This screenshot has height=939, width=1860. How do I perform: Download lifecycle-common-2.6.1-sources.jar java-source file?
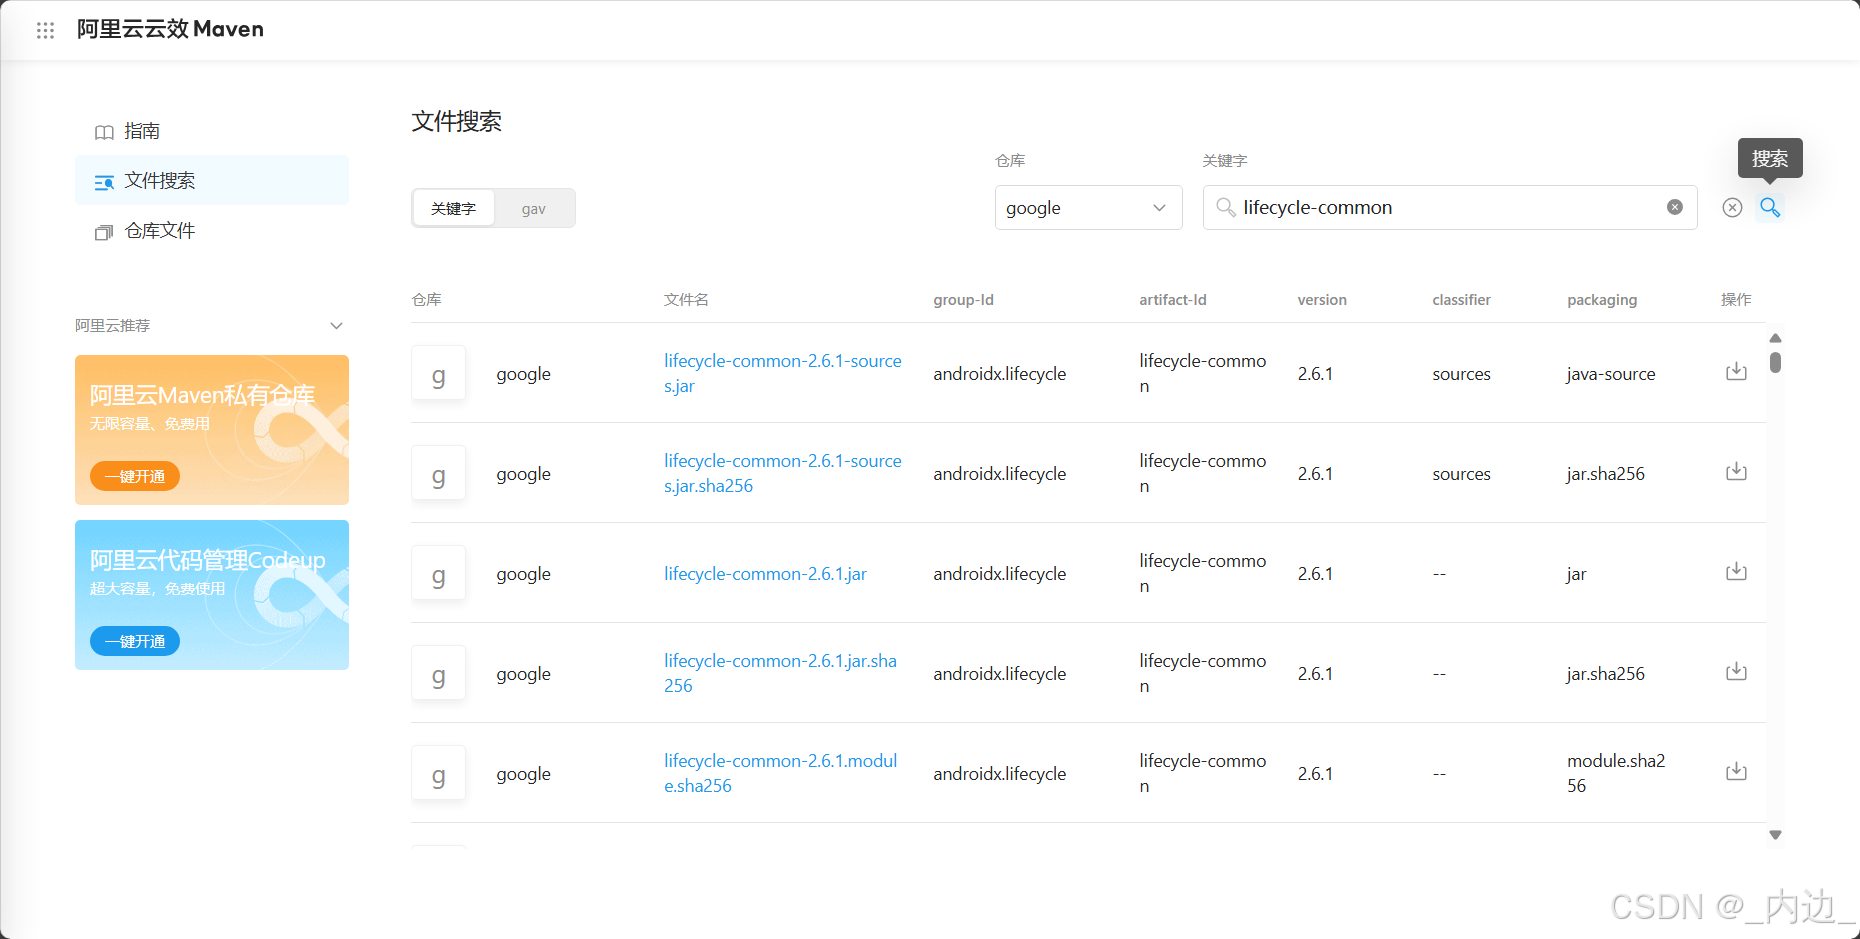1736,371
